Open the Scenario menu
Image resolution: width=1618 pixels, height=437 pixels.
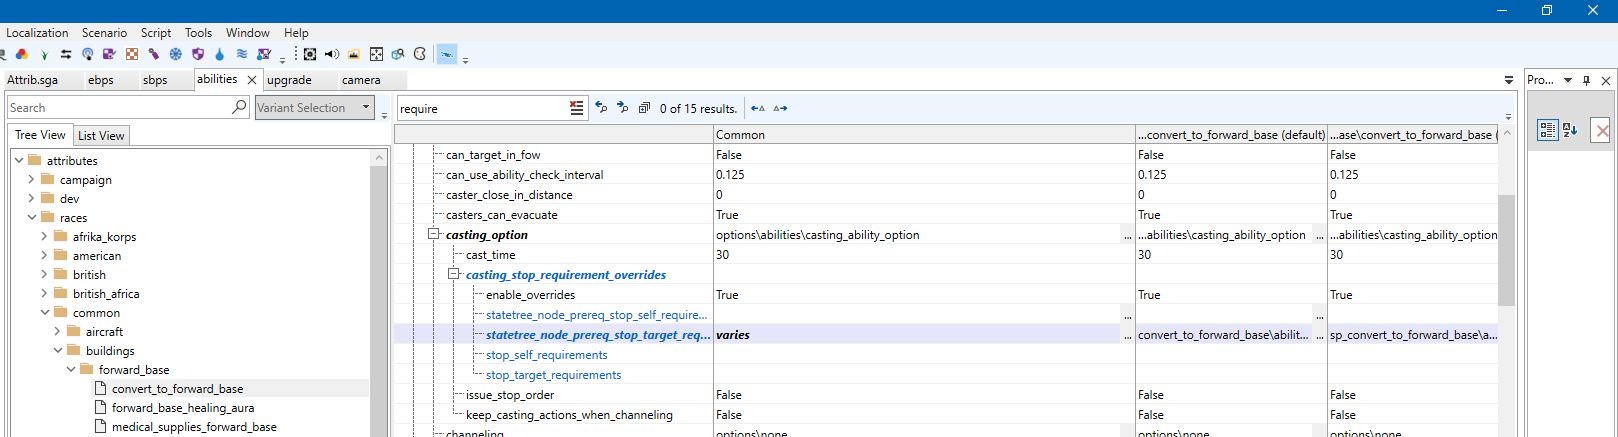(x=104, y=32)
